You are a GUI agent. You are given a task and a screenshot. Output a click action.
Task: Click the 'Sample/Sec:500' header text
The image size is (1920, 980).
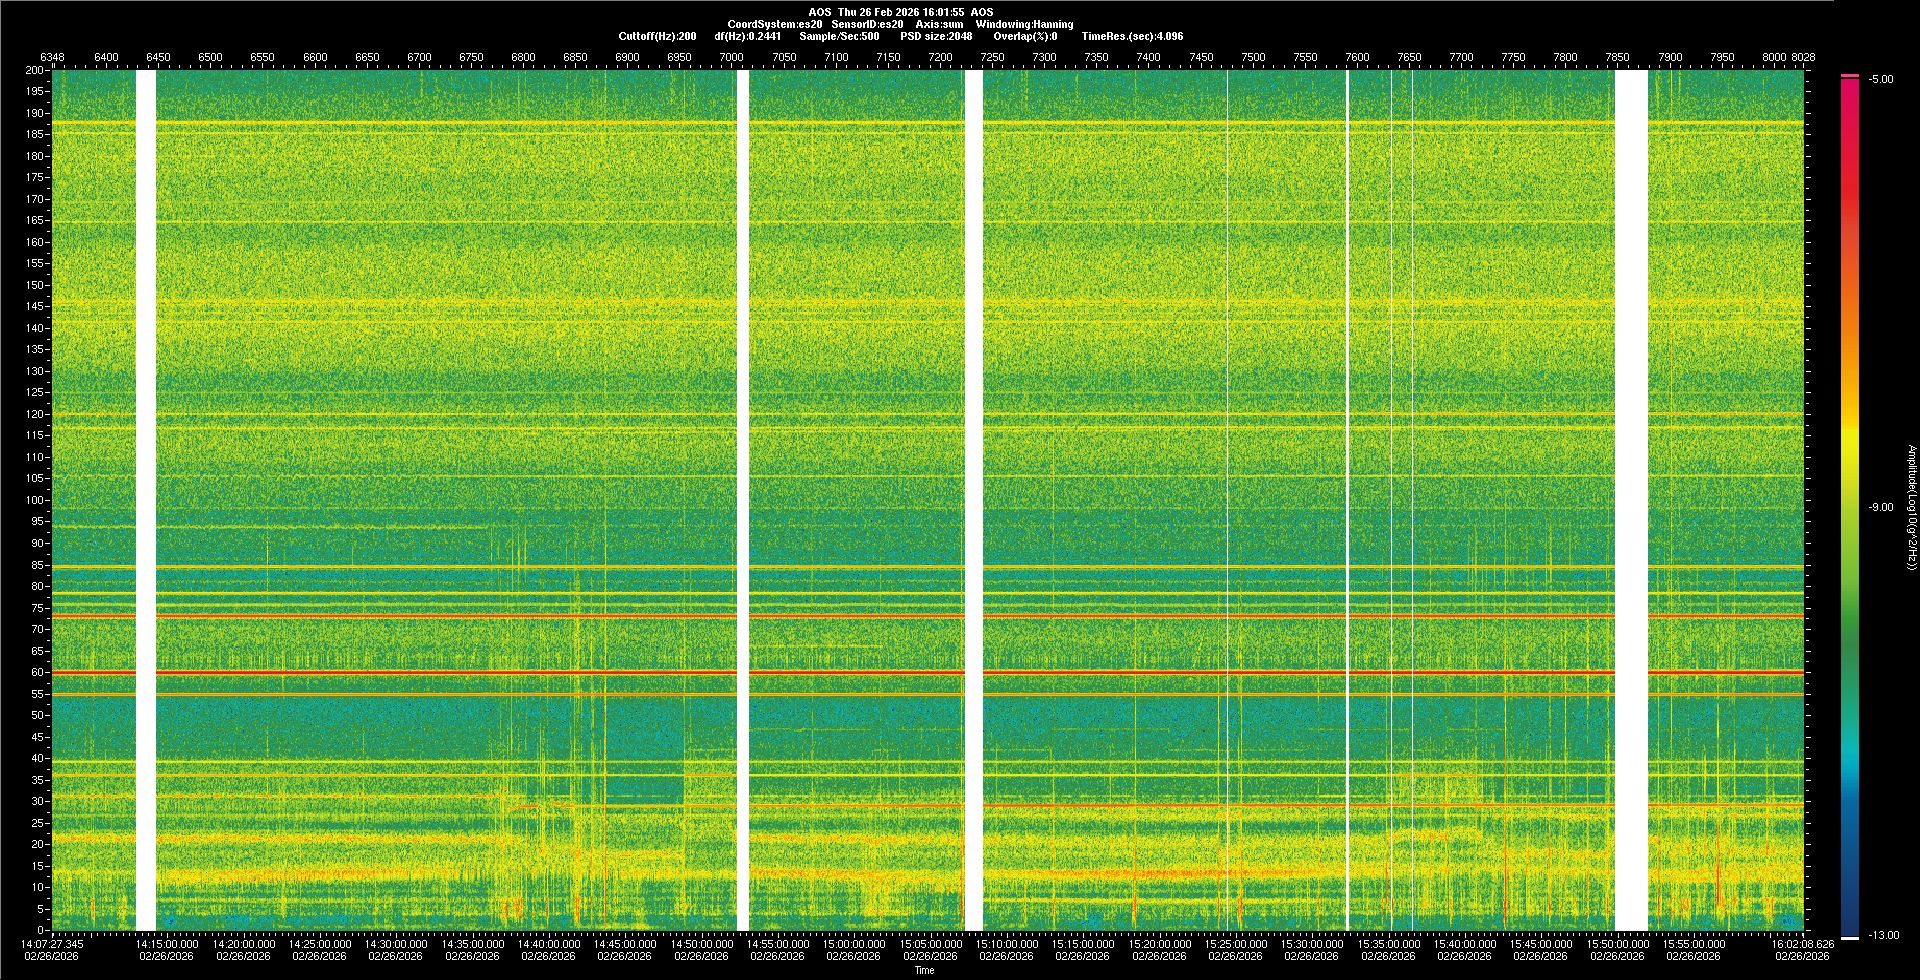pos(839,36)
